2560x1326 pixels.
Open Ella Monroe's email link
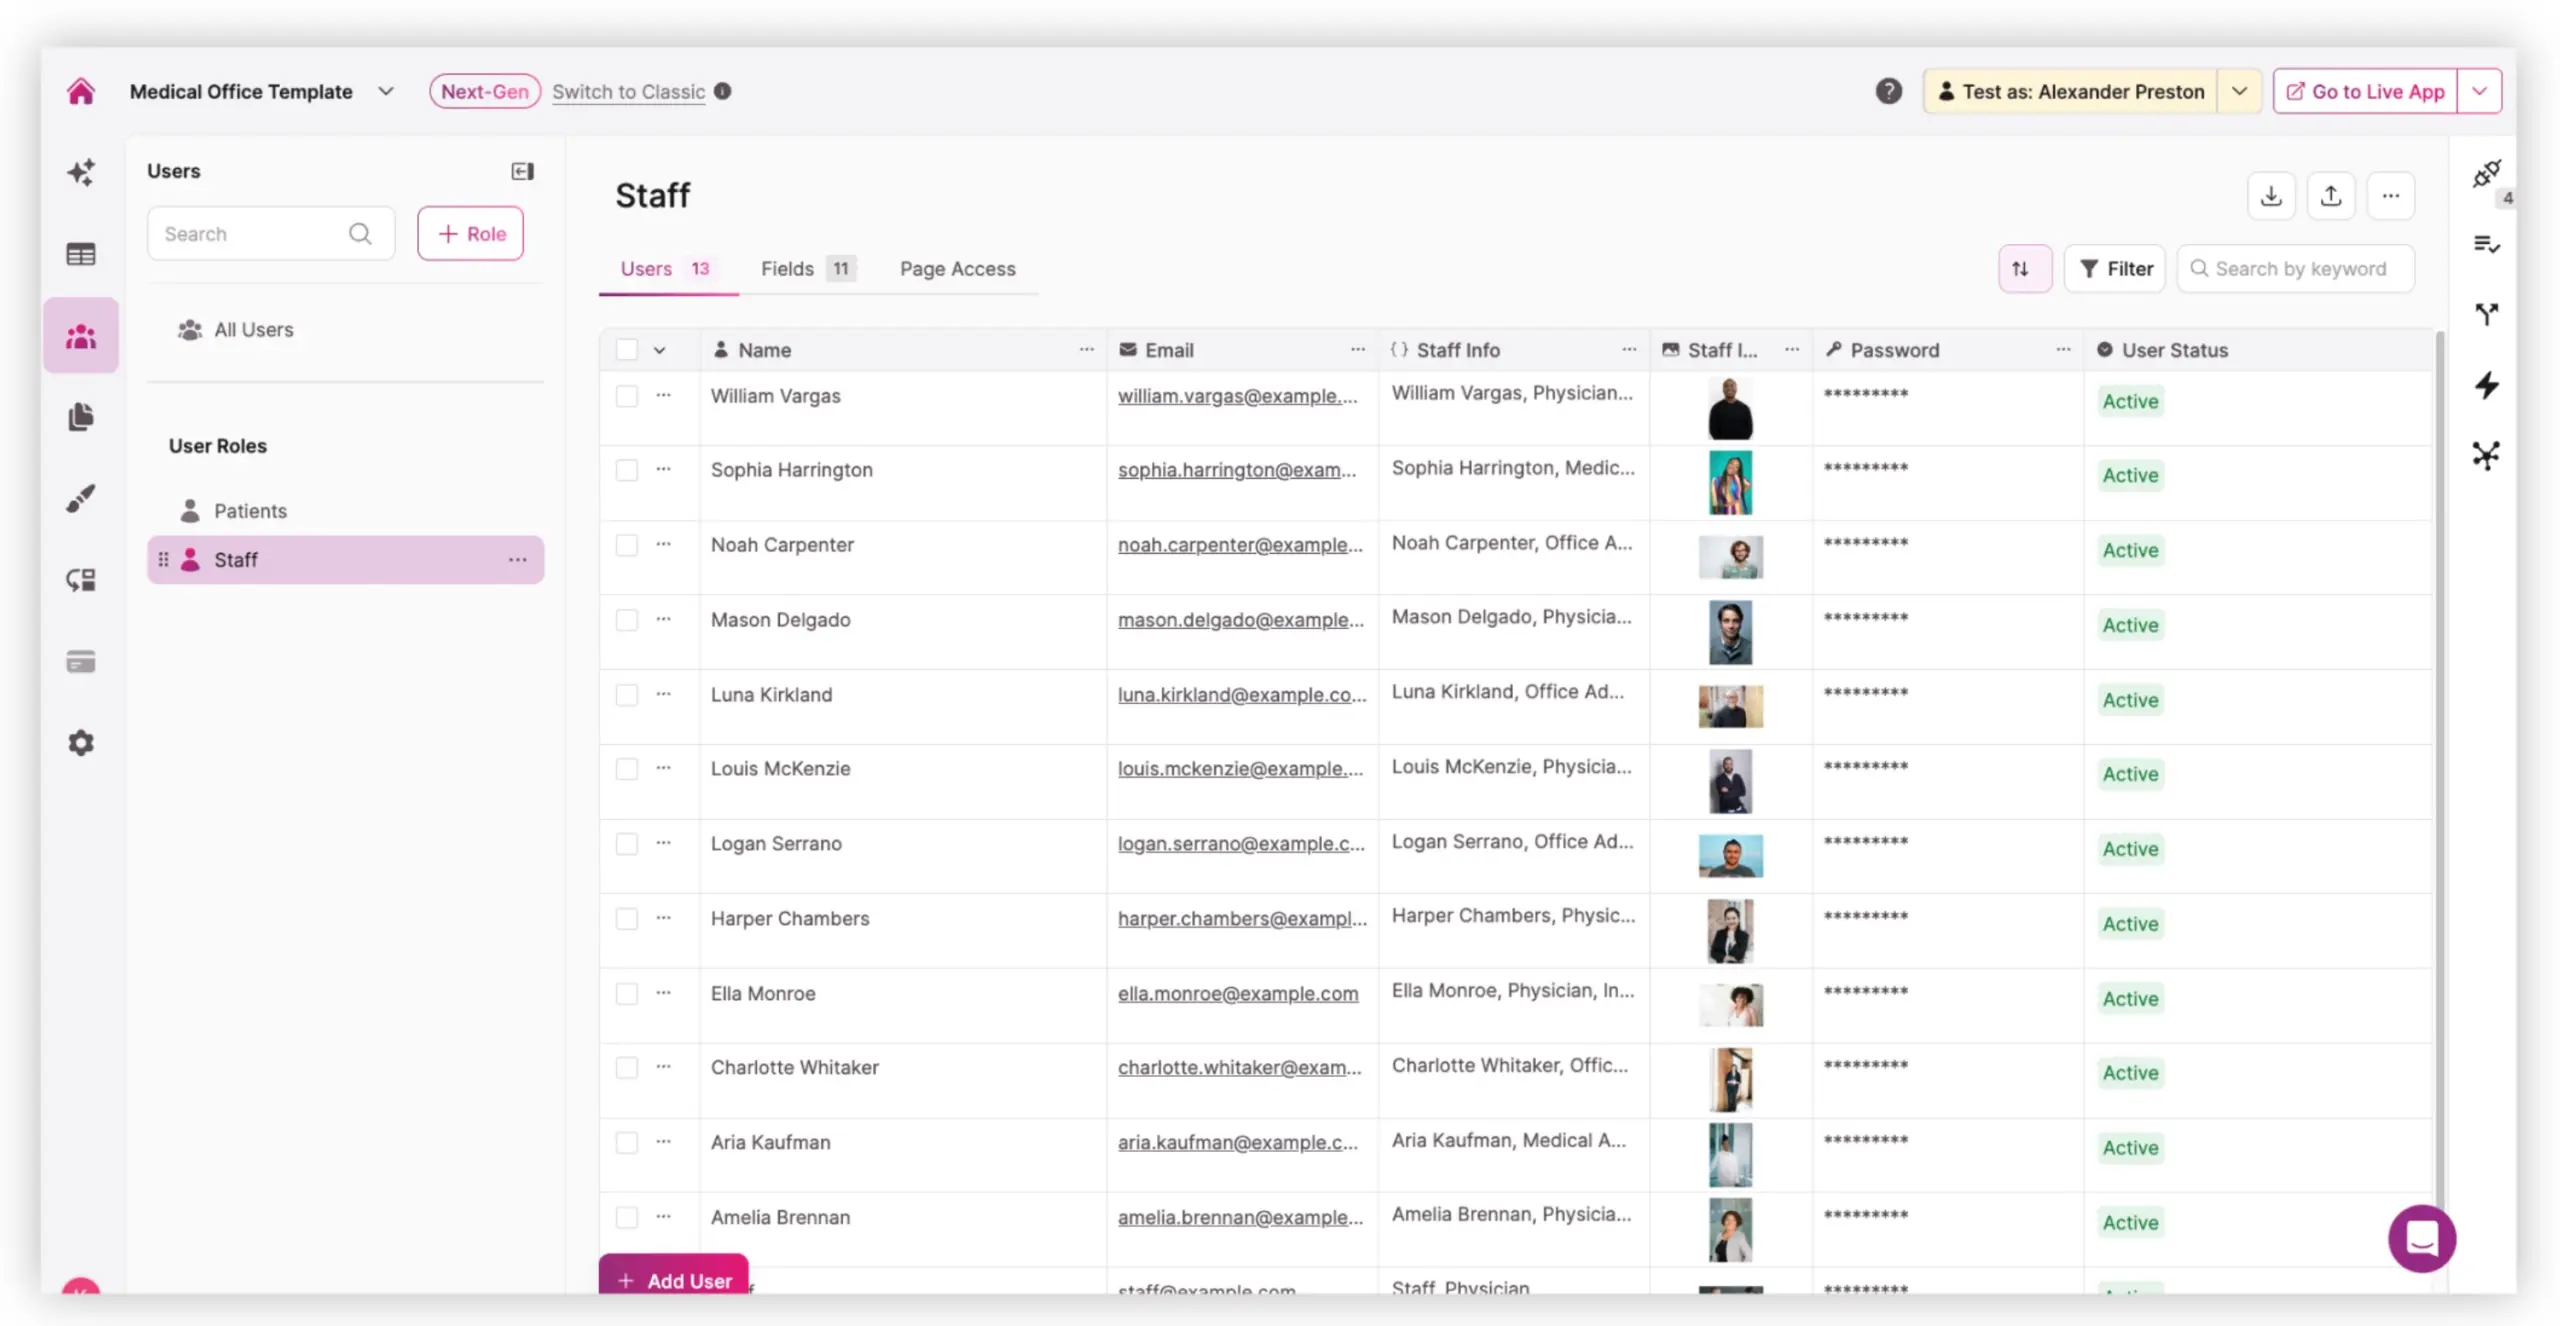[1237, 994]
